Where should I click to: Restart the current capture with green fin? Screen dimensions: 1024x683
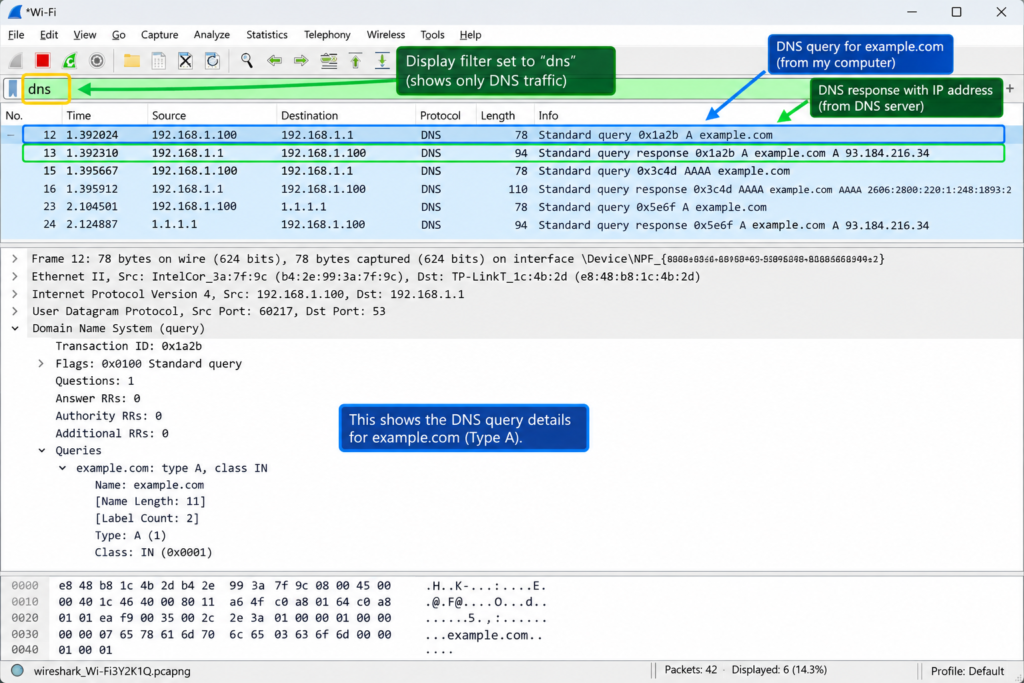[69, 61]
